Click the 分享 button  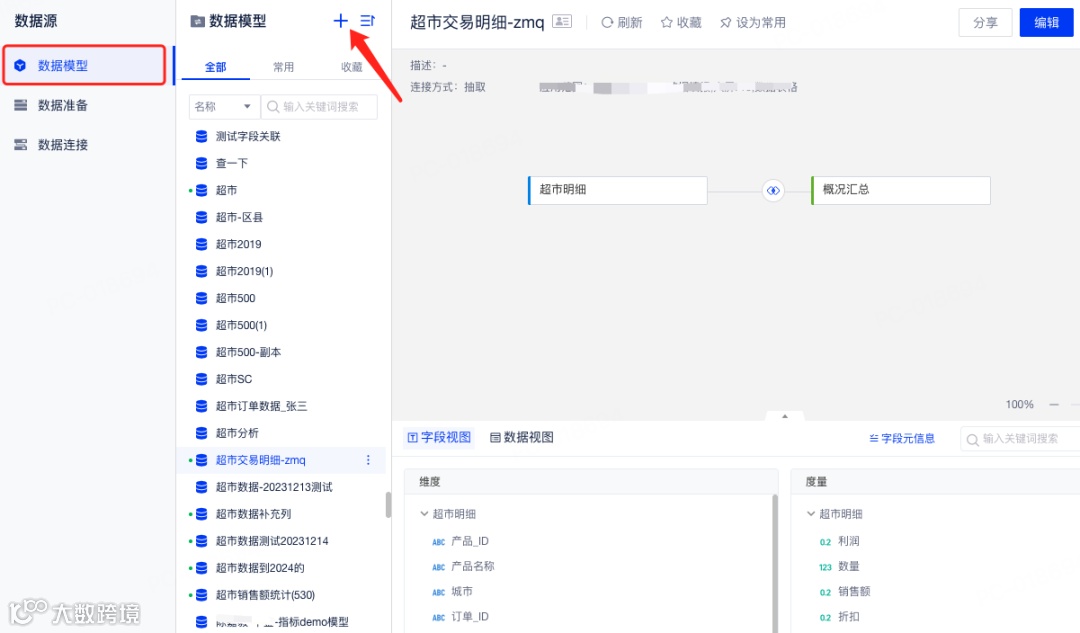click(985, 22)
